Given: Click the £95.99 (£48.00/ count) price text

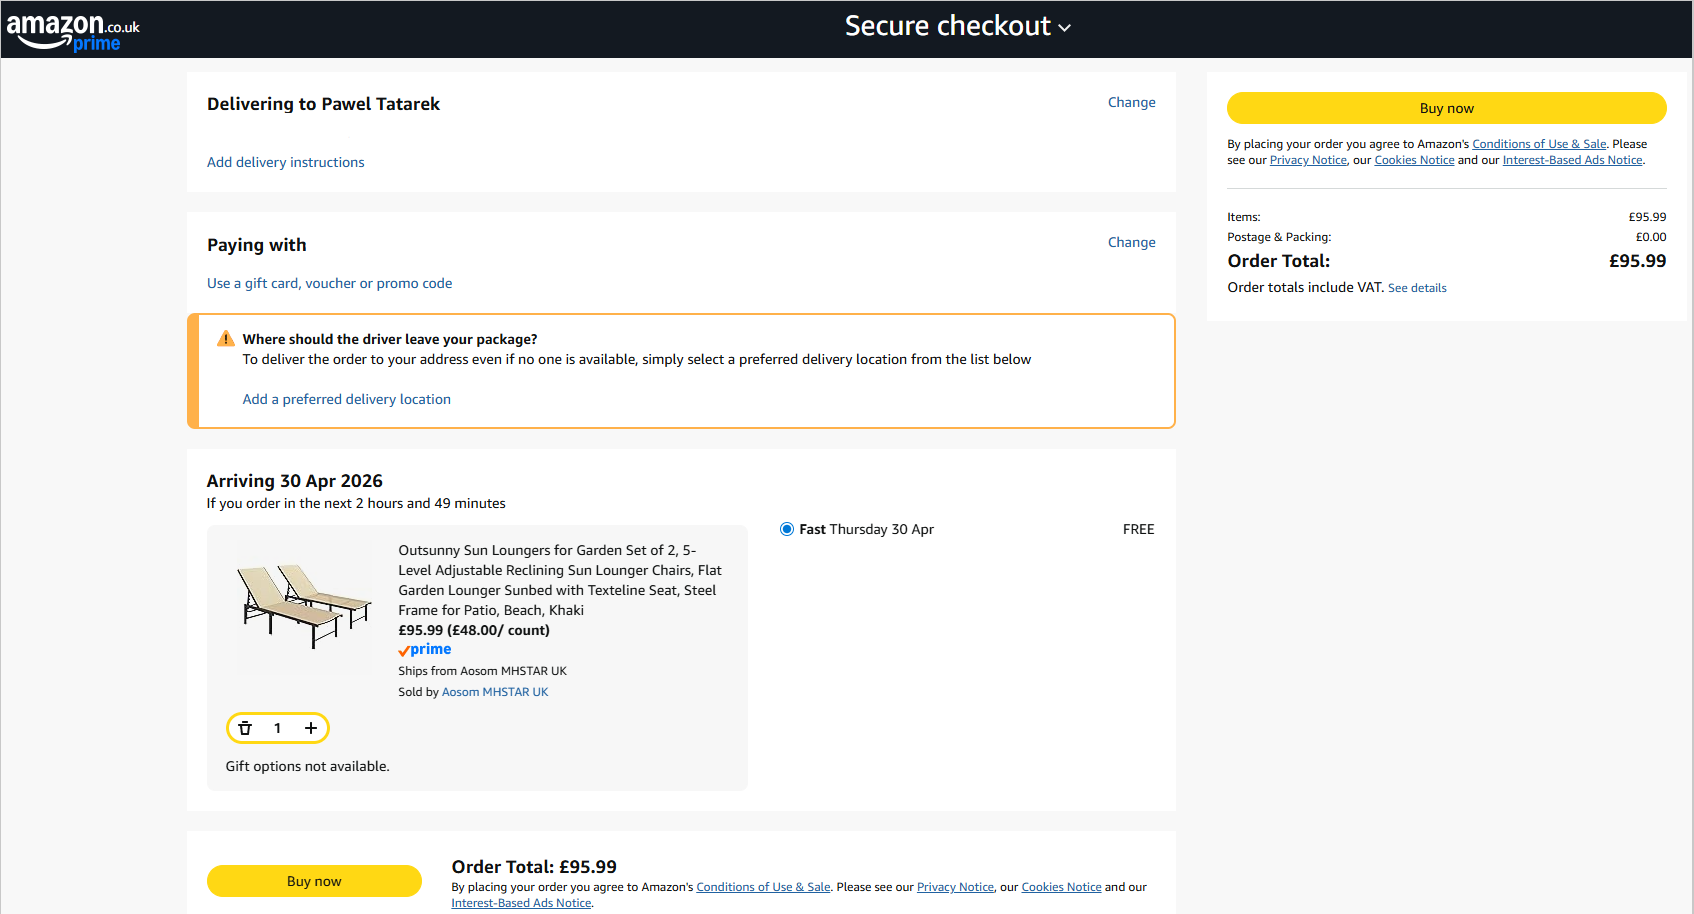Looking at the screenshot, I should tap(474, 630).
